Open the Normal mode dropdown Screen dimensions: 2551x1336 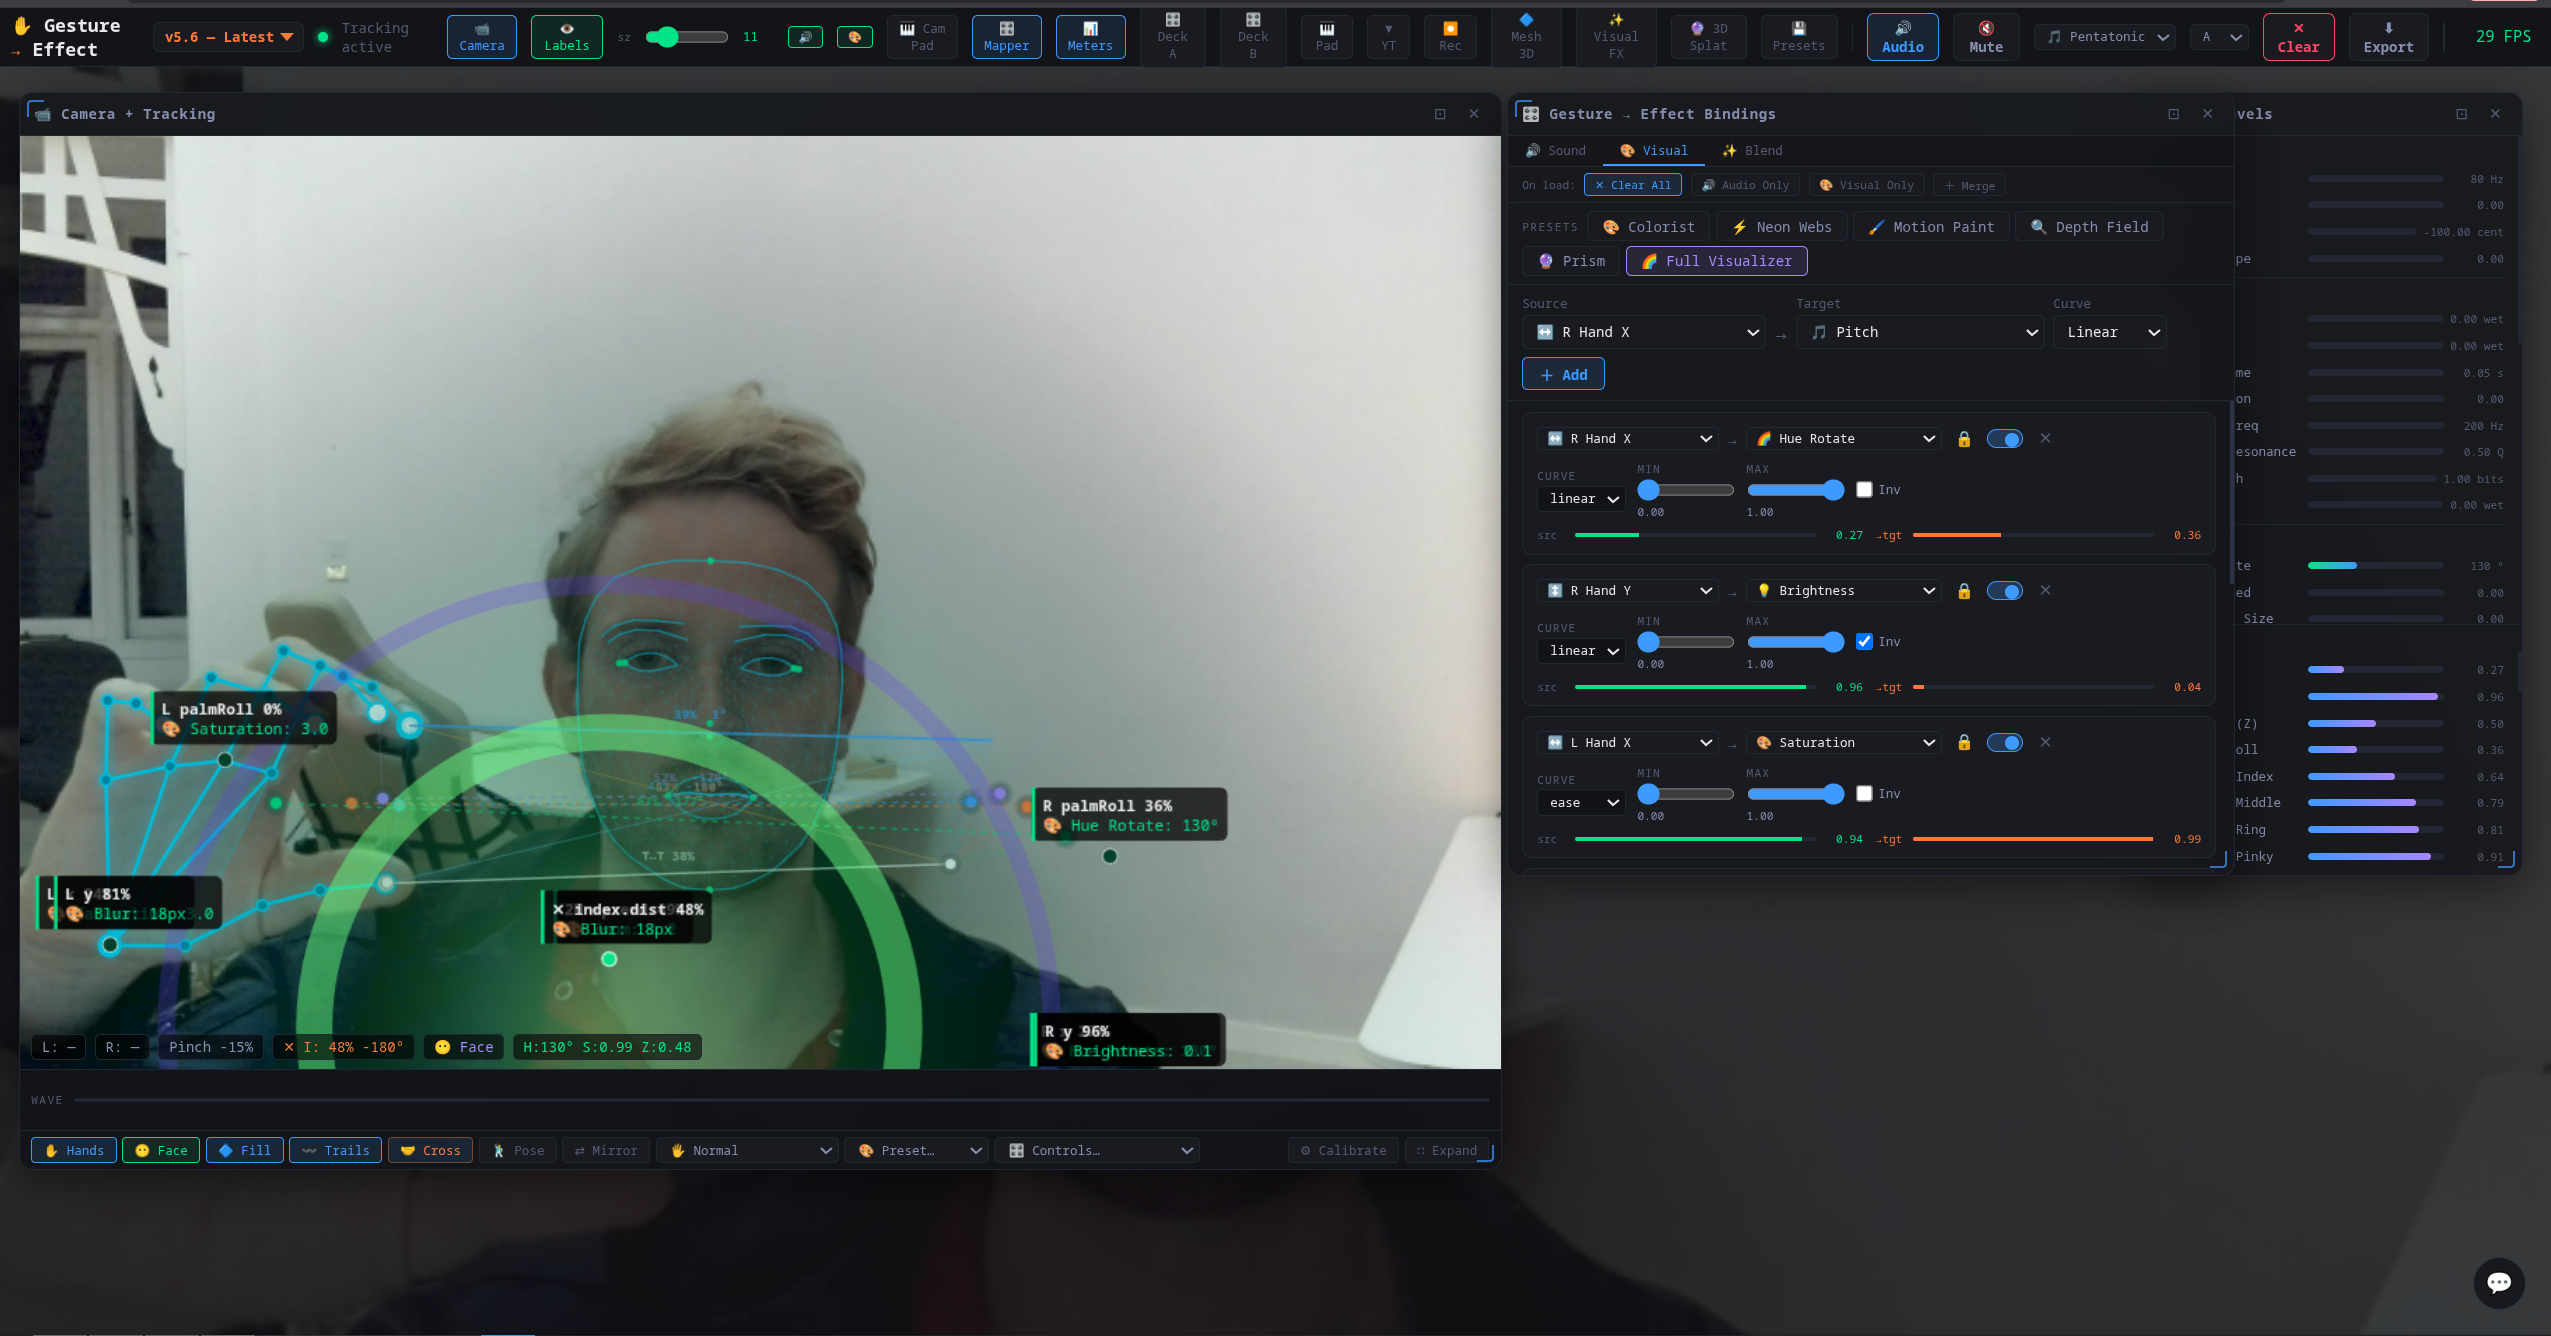click(748, 1151)
